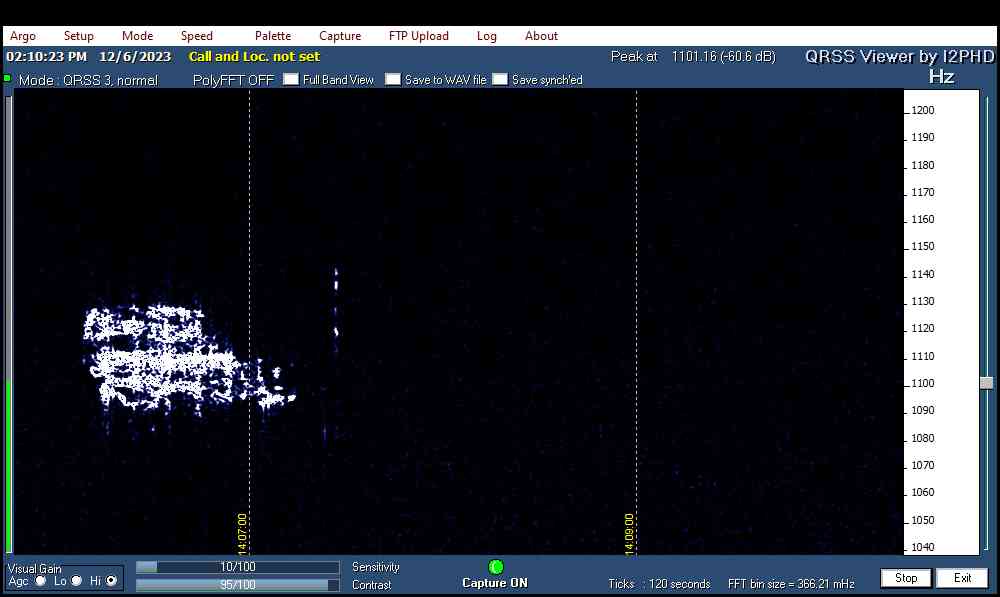Click the 02:10:23 PM clock text
This screenshot has height=597, width=1000.
coord(47,56)
